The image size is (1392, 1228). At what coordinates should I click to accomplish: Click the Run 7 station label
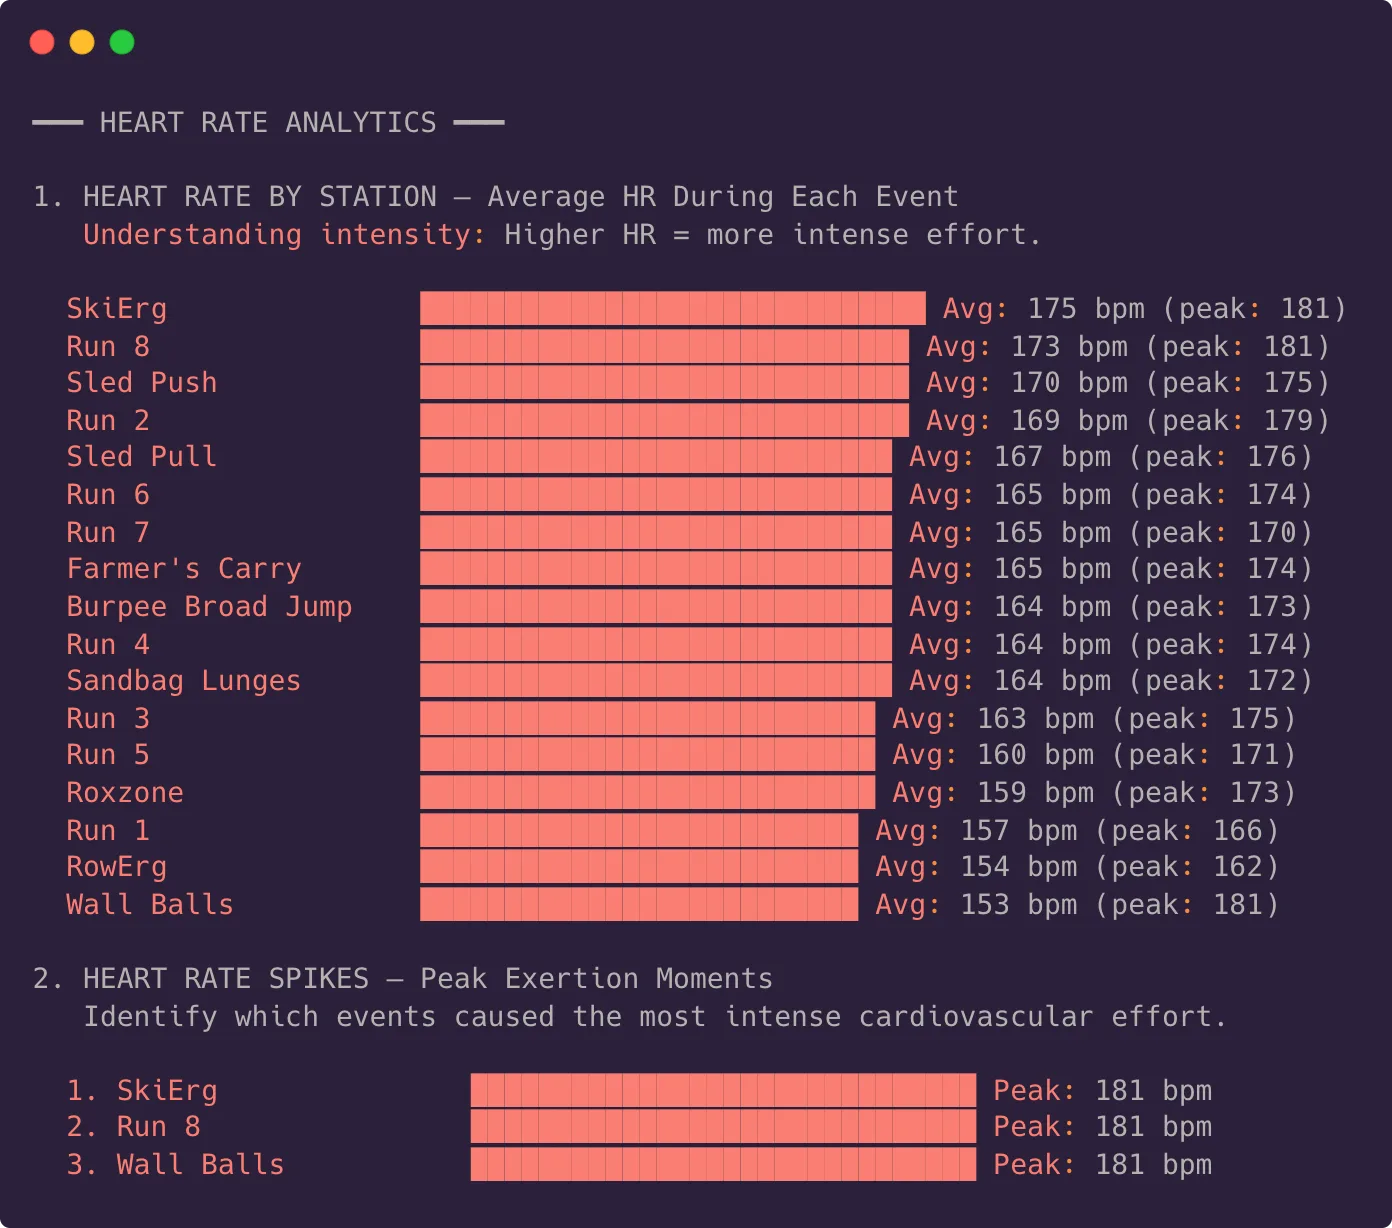(x=108, y=533)
